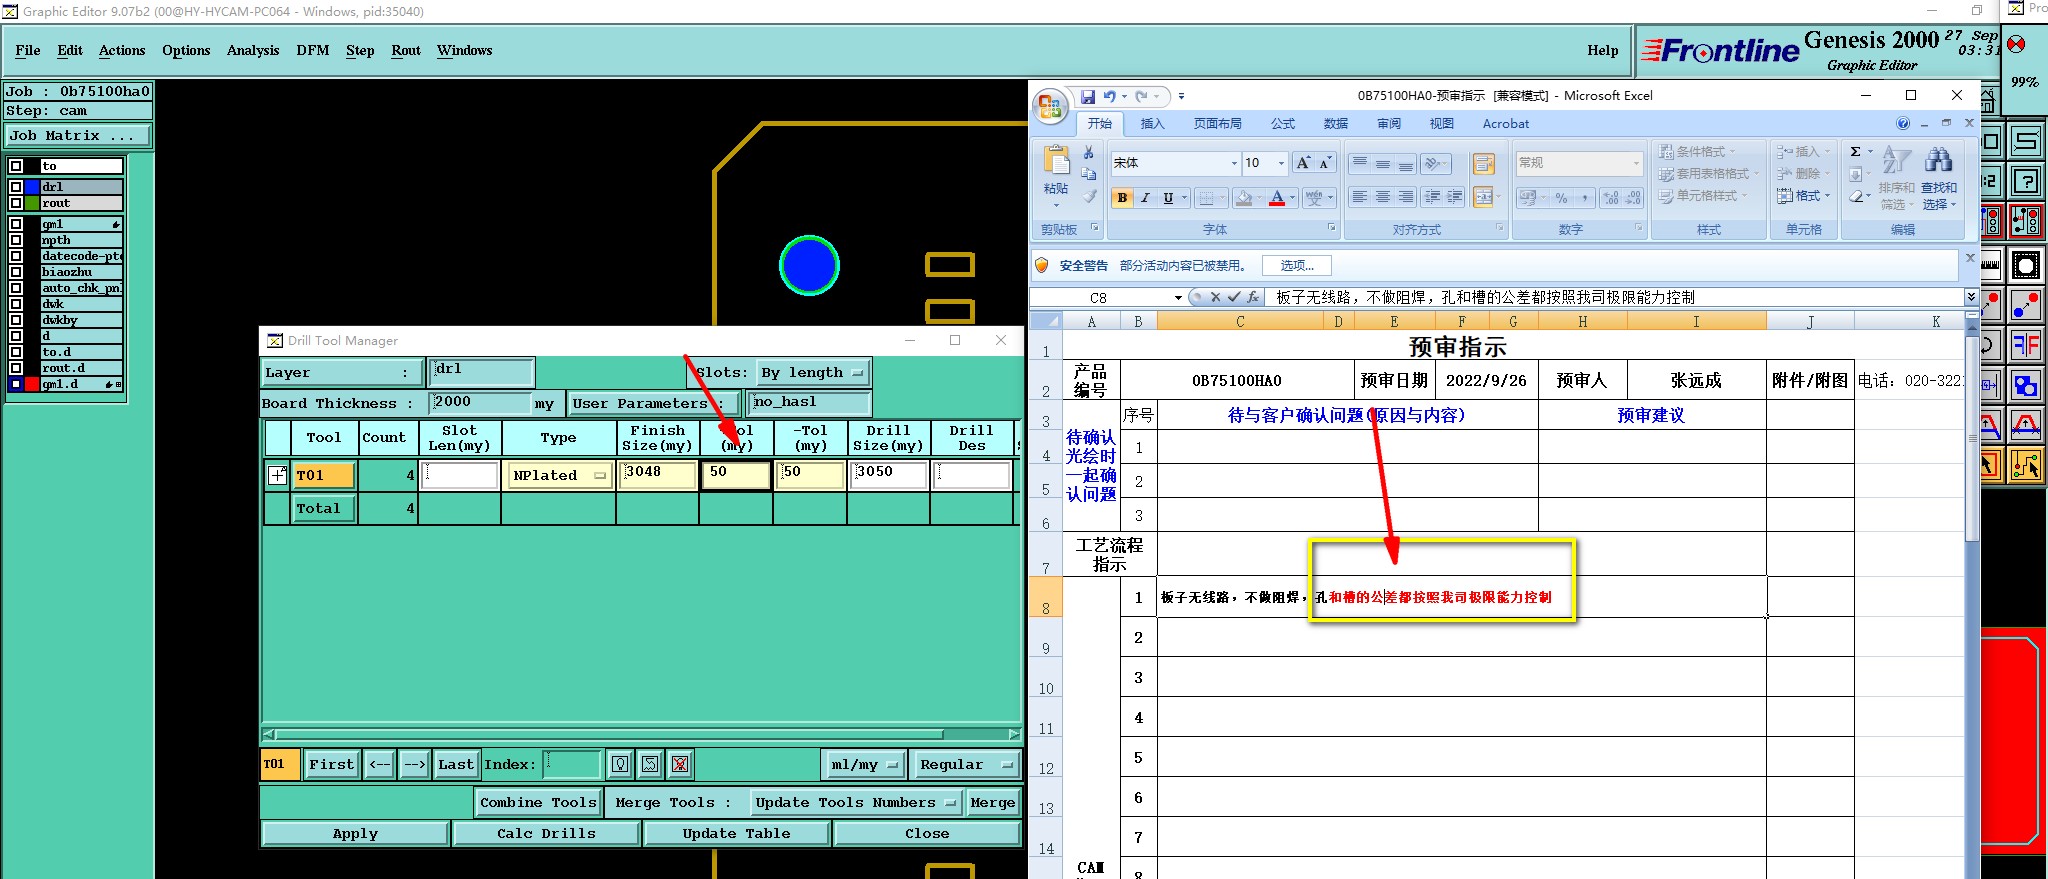Click Increase Font Size icon in Excel
This screenshot has height=879, width=2048.
click(x=1303, y=163)
